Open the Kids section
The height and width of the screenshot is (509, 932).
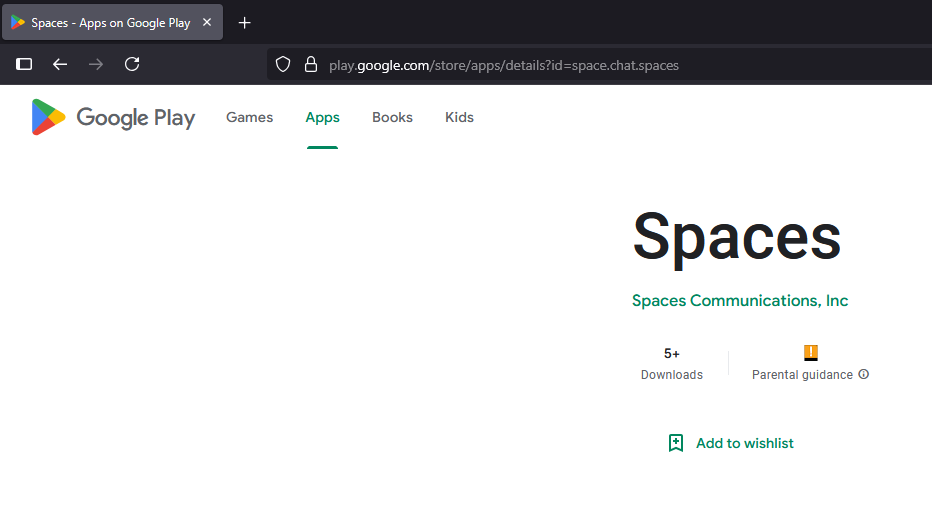coord(459,117)
